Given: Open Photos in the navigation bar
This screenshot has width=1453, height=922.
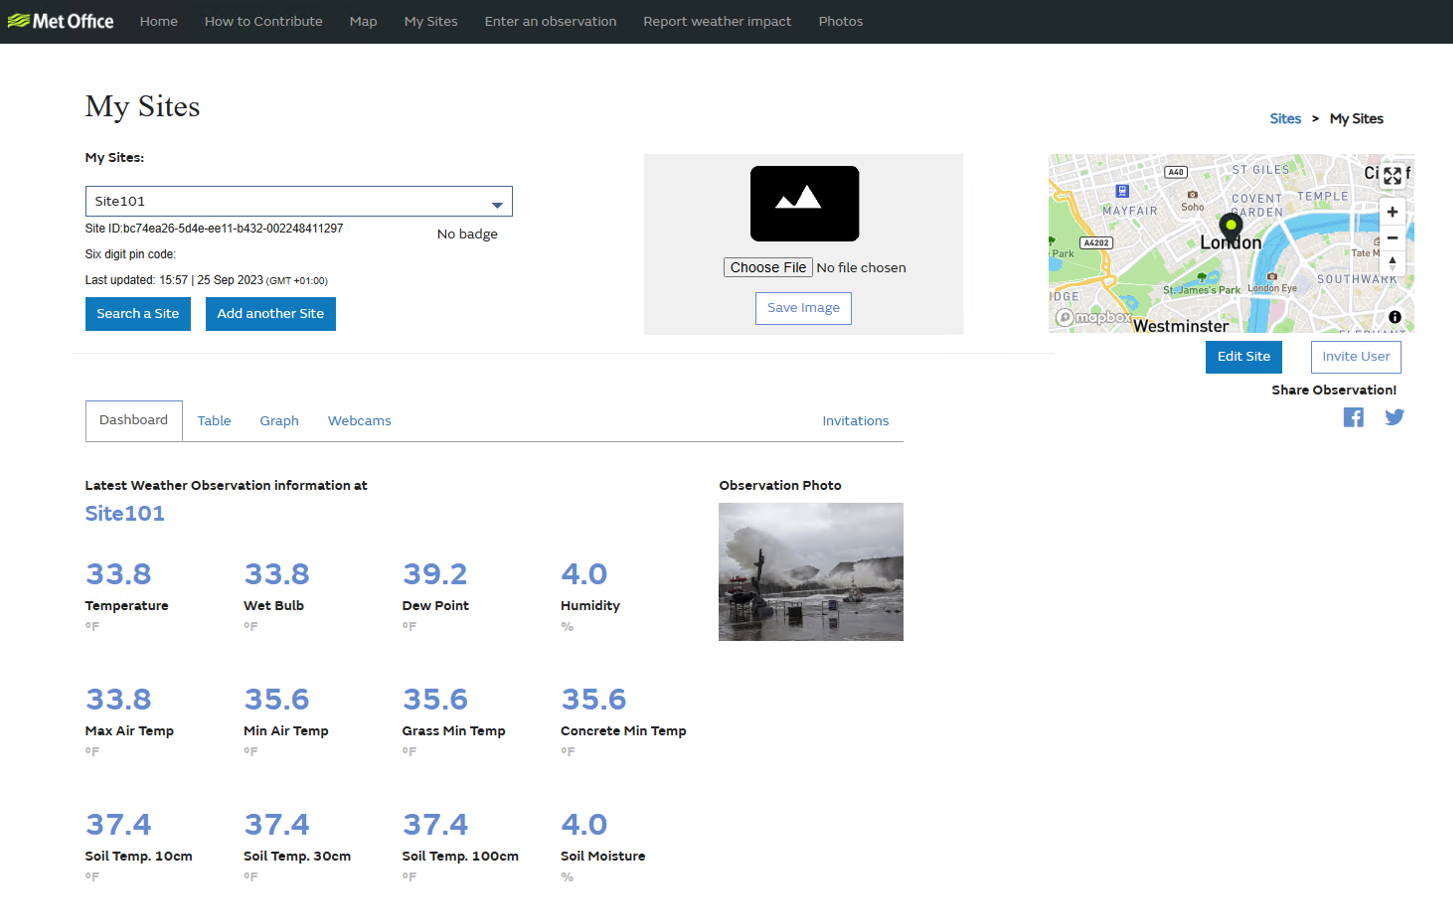Looking at the screenshot, I should (841, 21).
